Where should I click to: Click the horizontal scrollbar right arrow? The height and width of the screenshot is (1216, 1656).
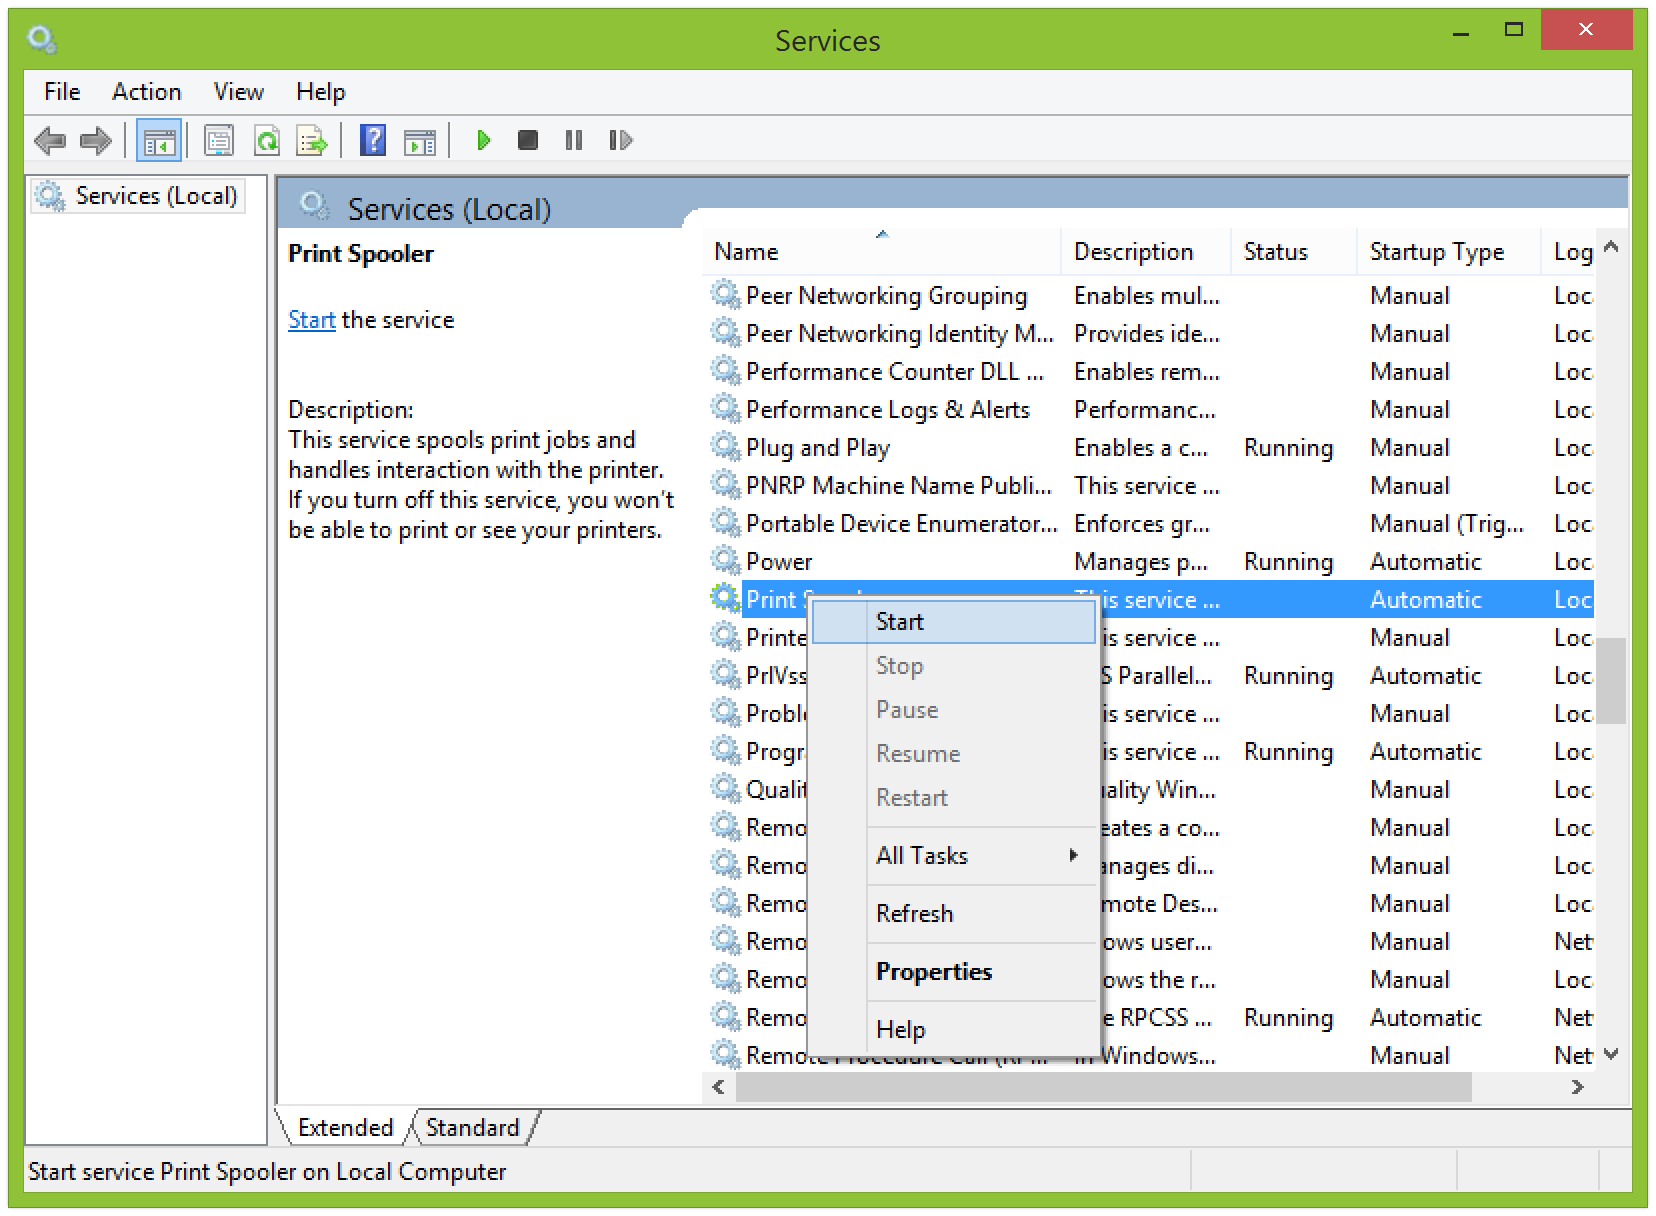pyautogui.click(x=1577, y=1087)
